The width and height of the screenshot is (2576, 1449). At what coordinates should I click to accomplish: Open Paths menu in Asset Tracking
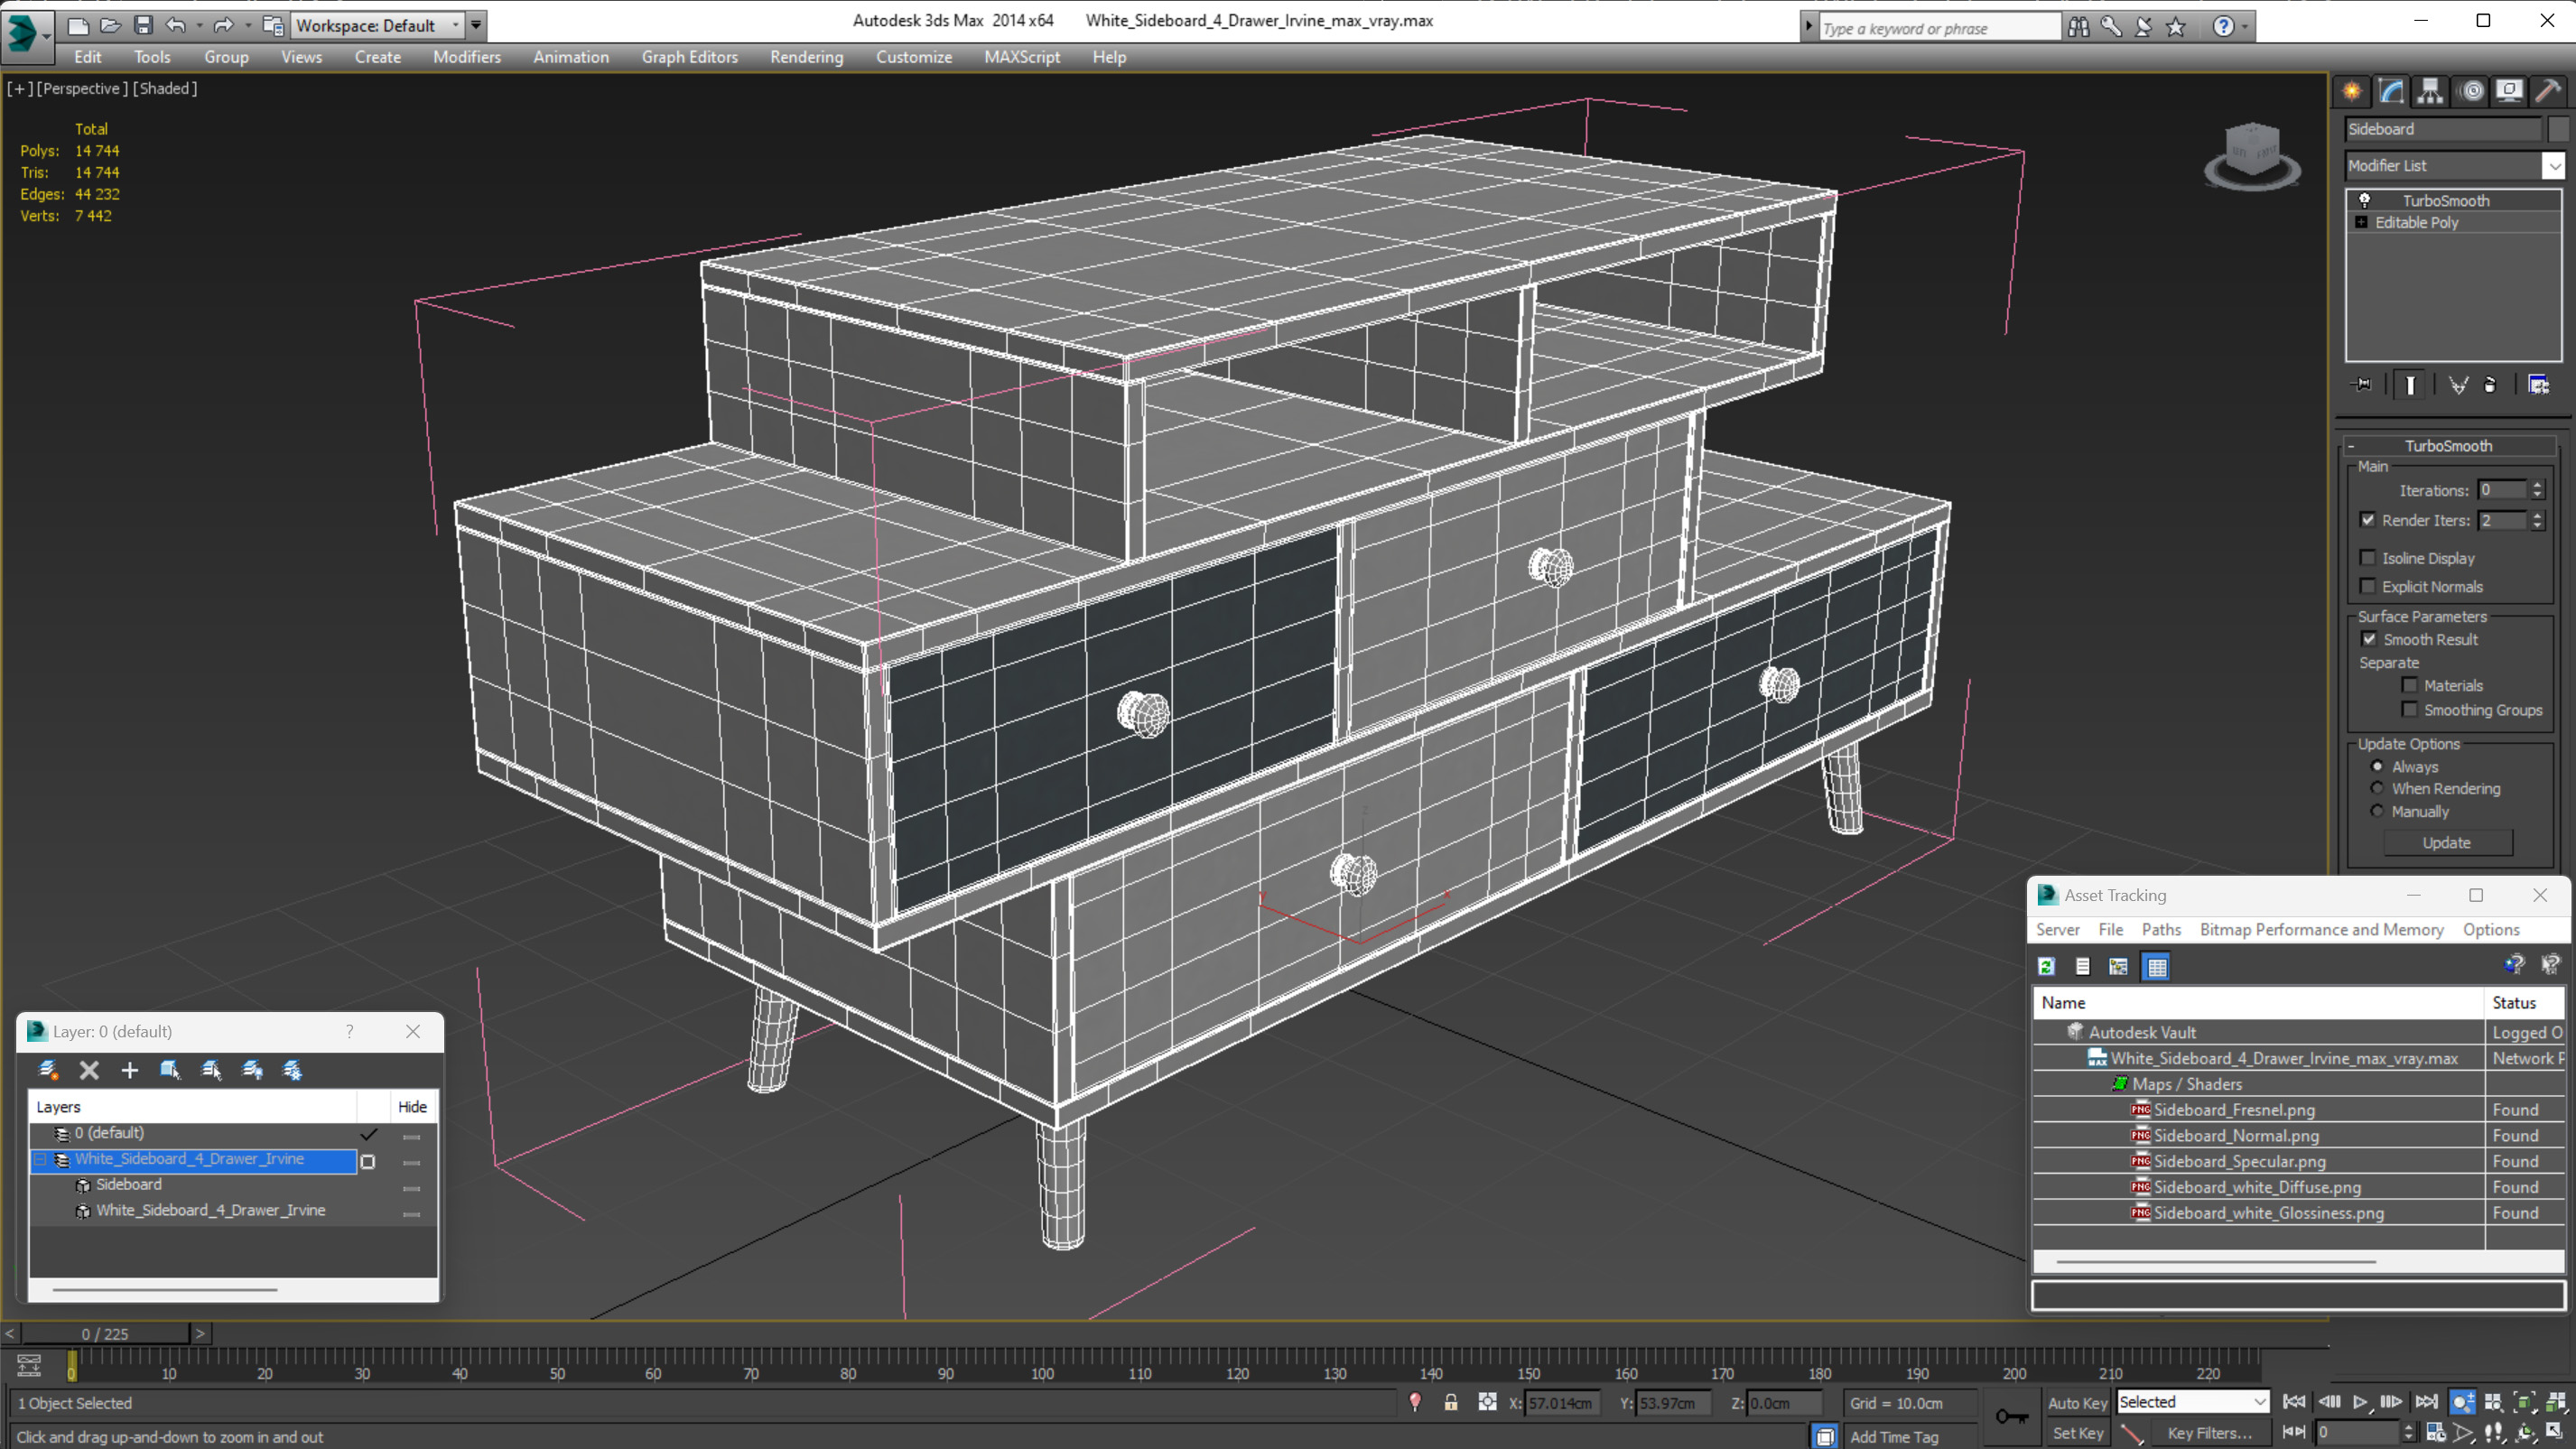tap(2161, 929)
